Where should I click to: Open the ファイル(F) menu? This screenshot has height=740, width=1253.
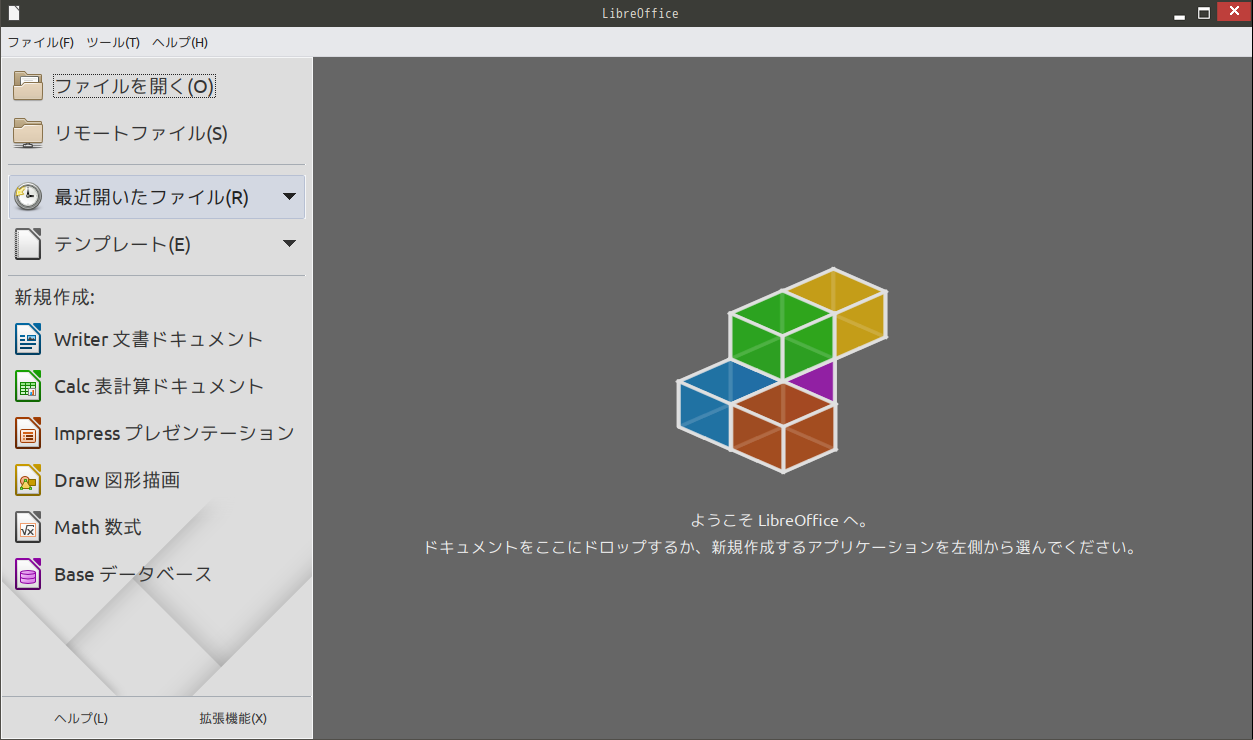coord(41,43)
